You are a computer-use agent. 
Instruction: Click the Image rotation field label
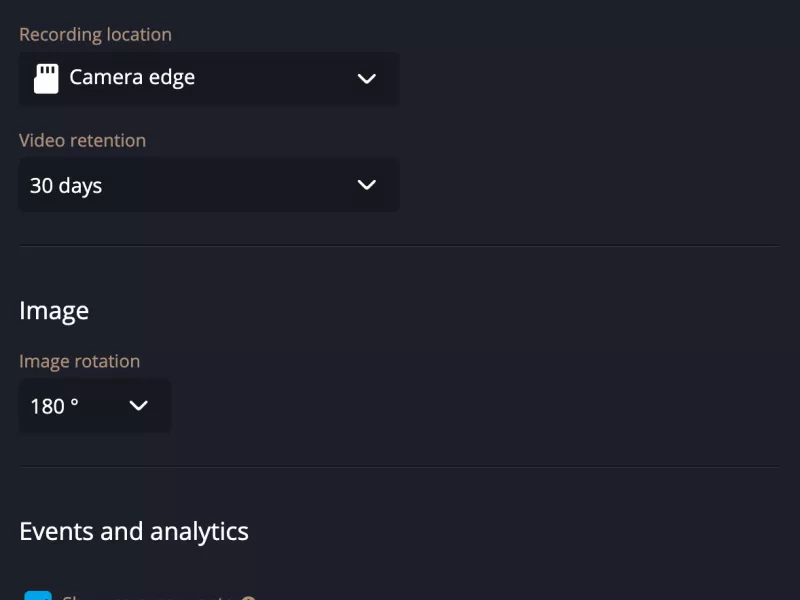coord(79,361)
